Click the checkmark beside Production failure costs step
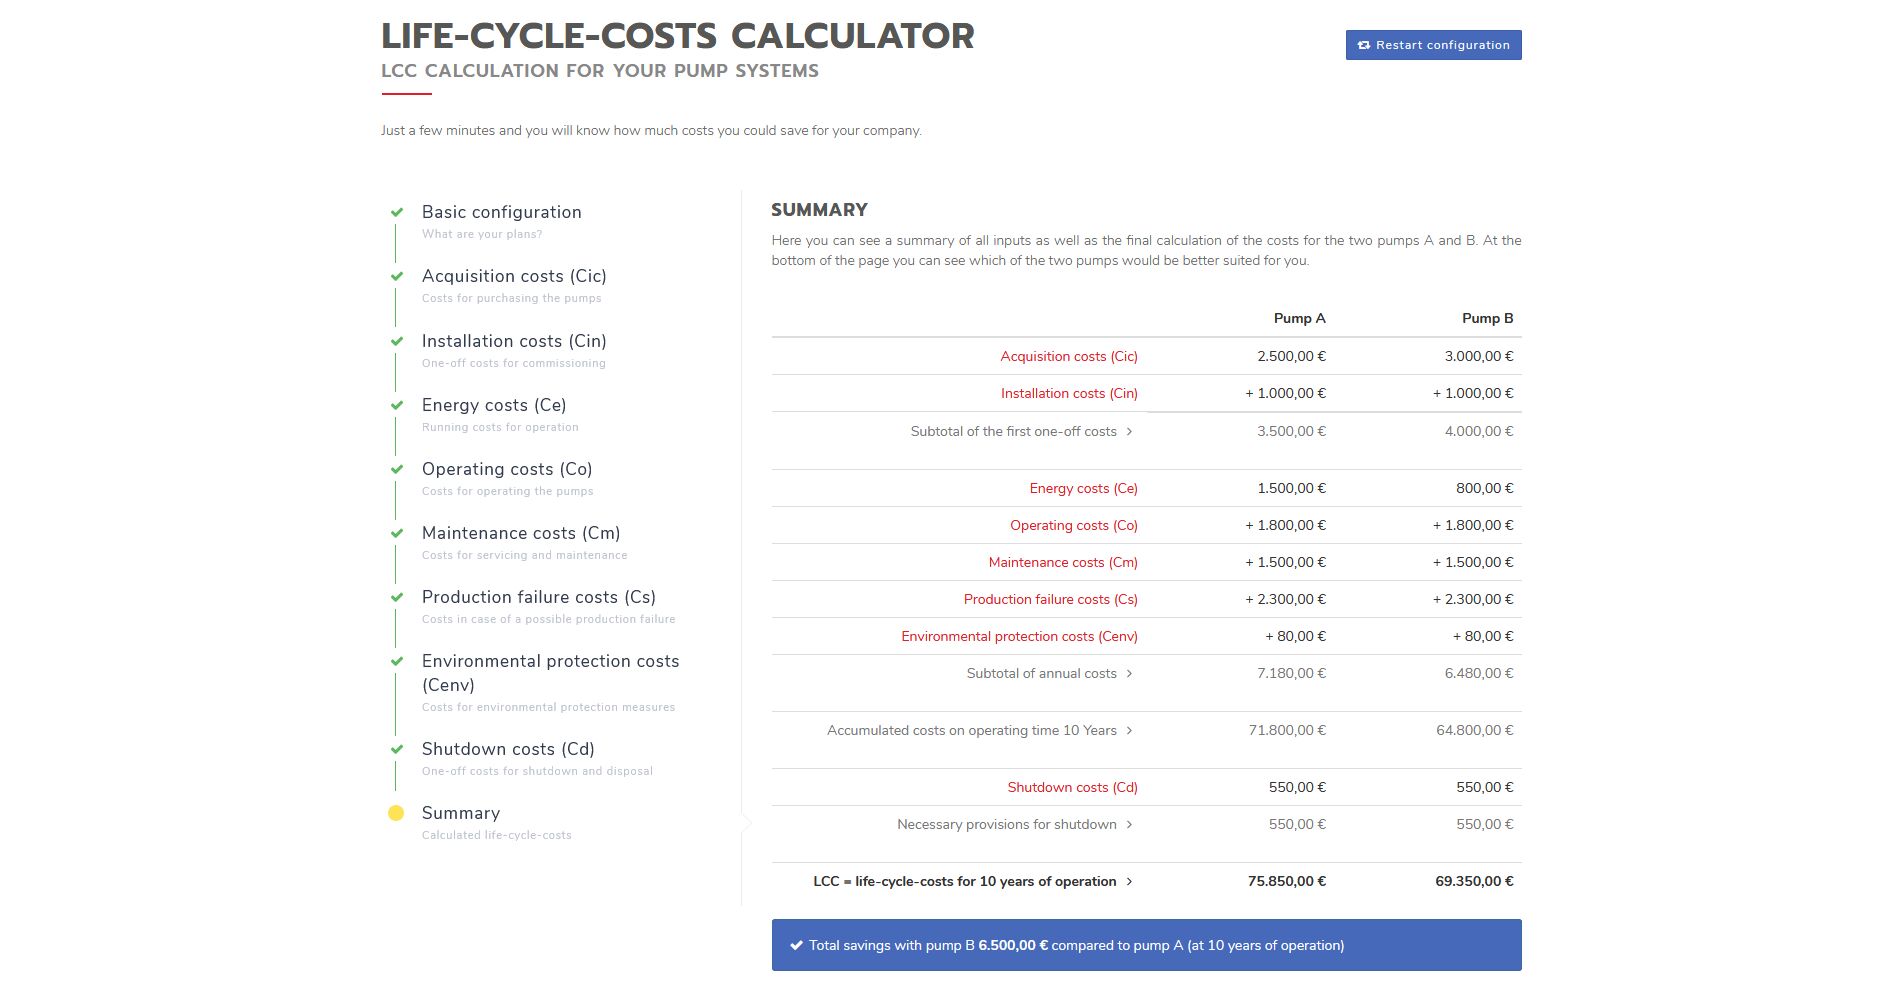Viewport: 1903px width, 991px height. 397,597
